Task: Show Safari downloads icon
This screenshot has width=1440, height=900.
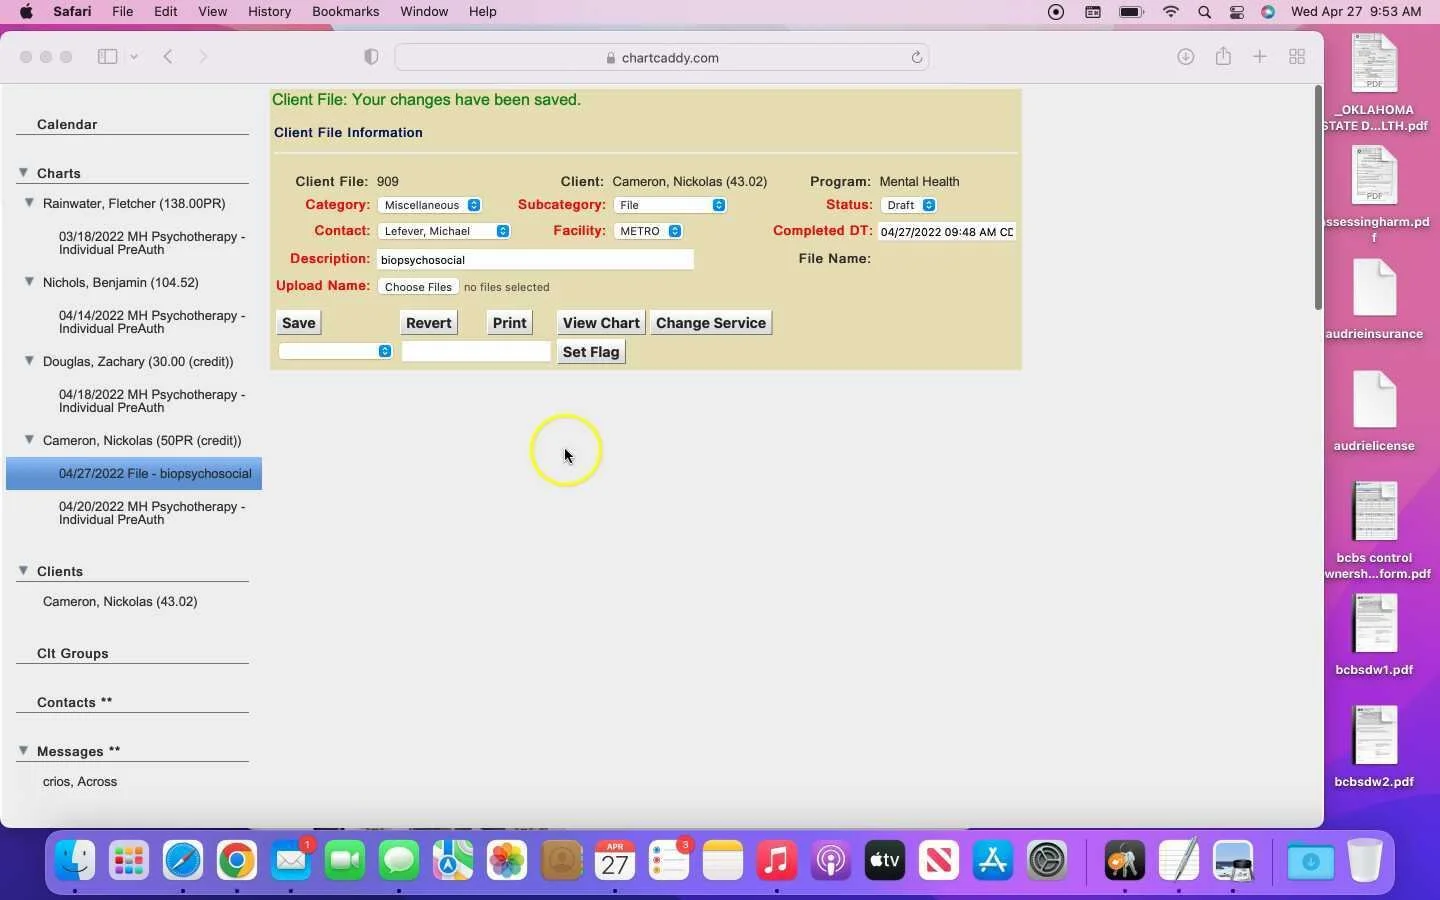Action: tap(1185, 57)
